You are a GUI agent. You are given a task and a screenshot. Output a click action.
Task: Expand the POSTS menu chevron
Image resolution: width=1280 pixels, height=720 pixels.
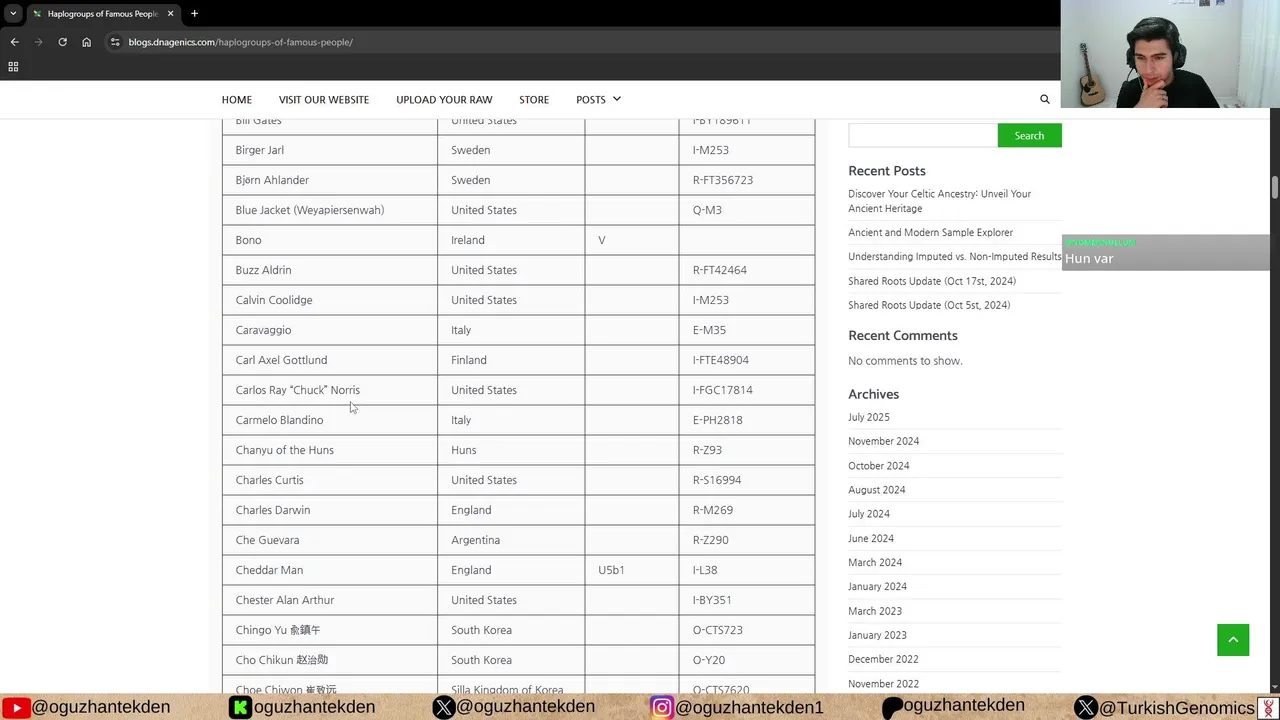616,99
